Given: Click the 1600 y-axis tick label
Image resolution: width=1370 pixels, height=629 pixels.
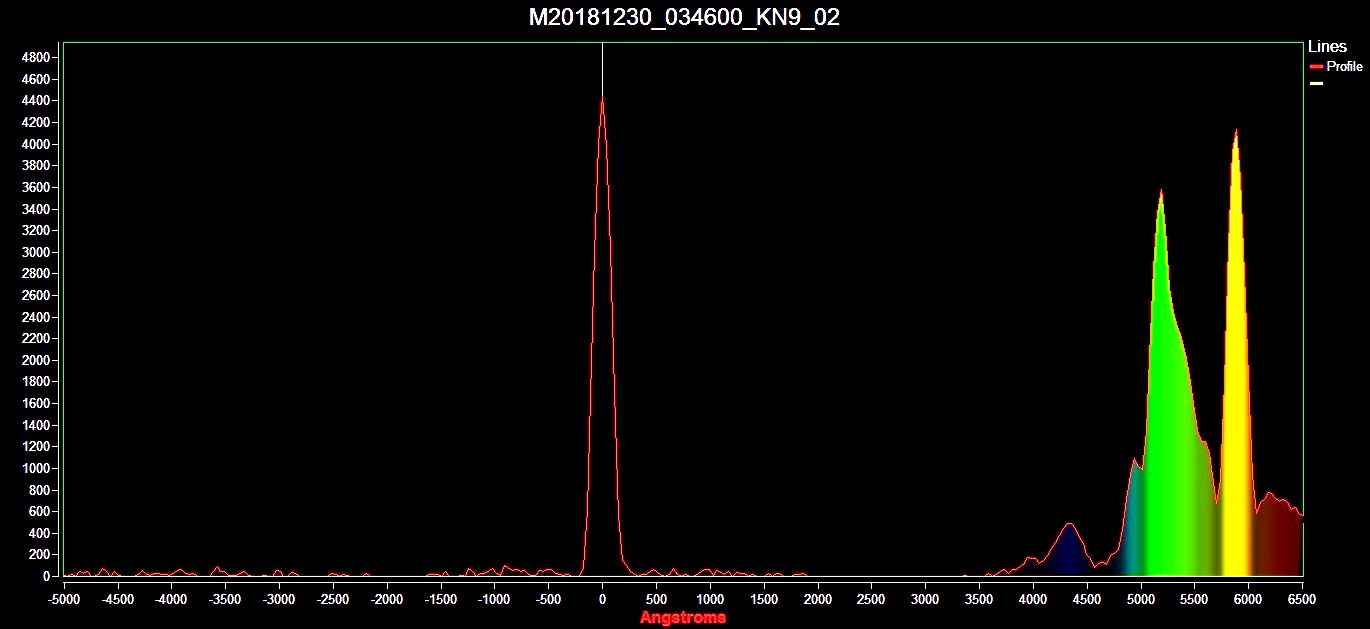Looking at the screenshot, I should point(35,404).
